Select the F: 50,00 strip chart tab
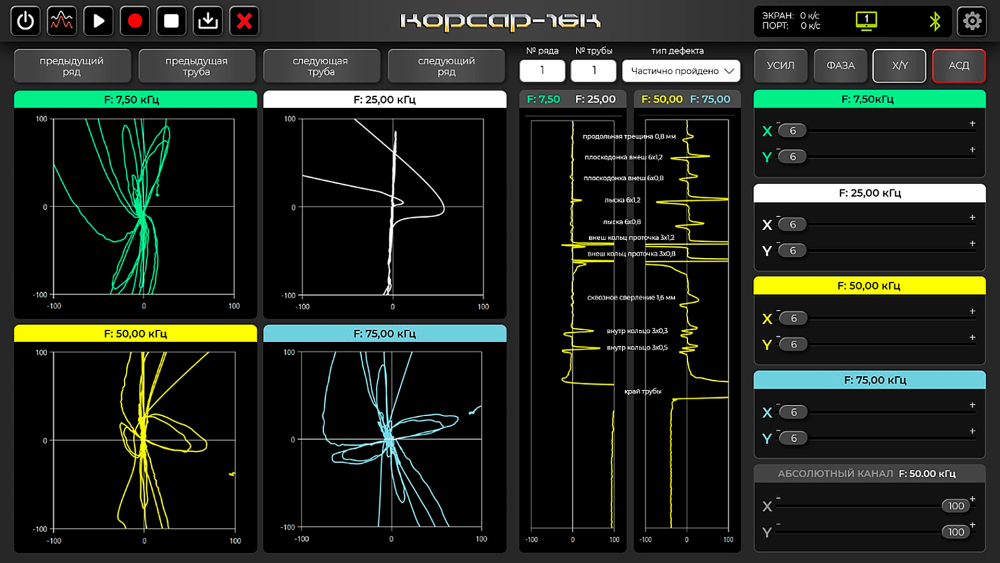Image resolution: width=1000 pixels, height=563 pixels. pyautogui.click(x=662, y=99)
